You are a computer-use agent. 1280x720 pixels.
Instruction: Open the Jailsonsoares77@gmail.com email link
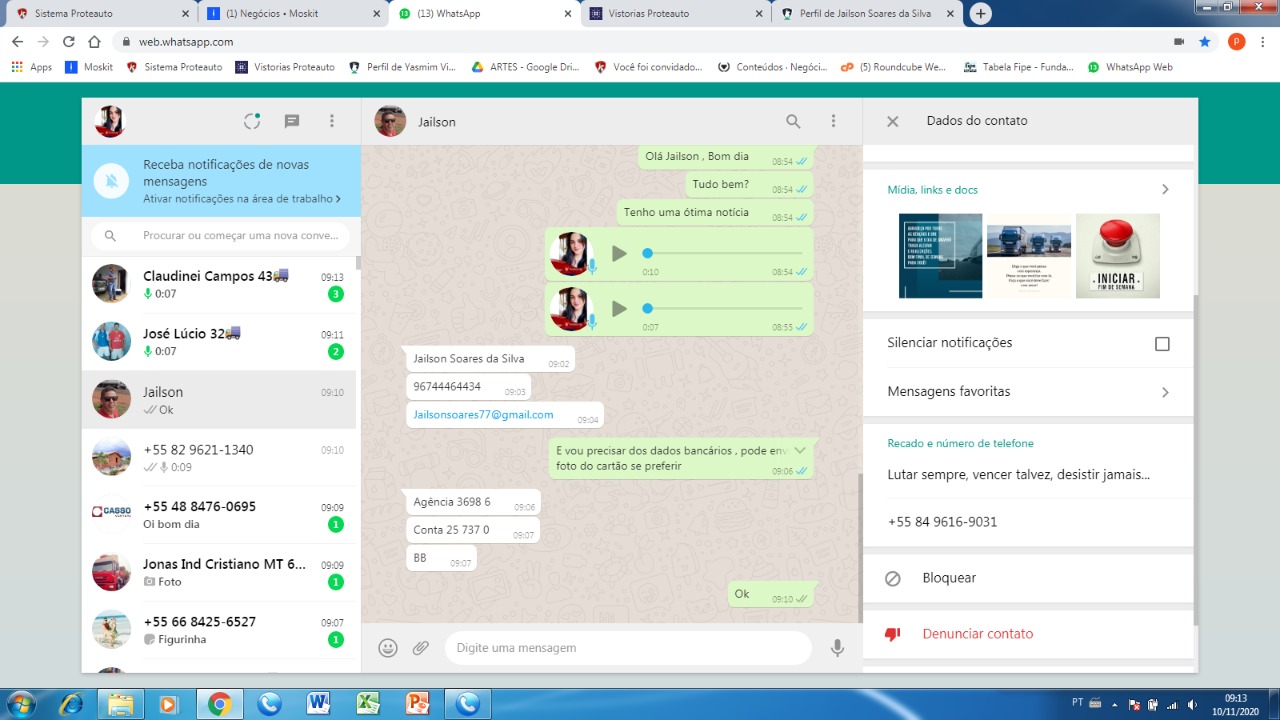coord(483,415)
